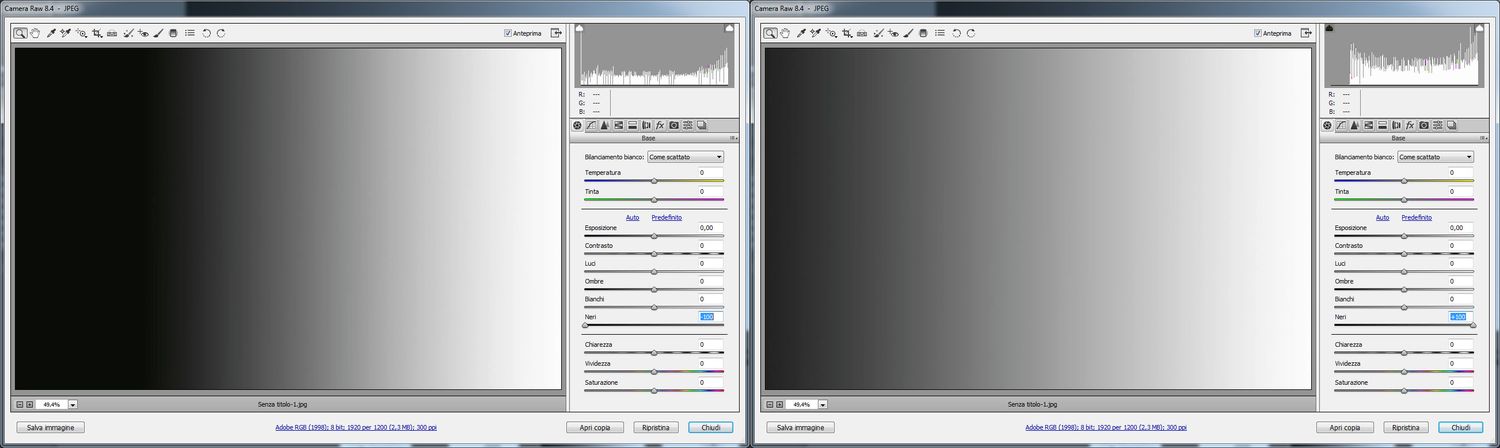
Task: Toggle highlight clipping warning in left histogram
Action: 729,29
